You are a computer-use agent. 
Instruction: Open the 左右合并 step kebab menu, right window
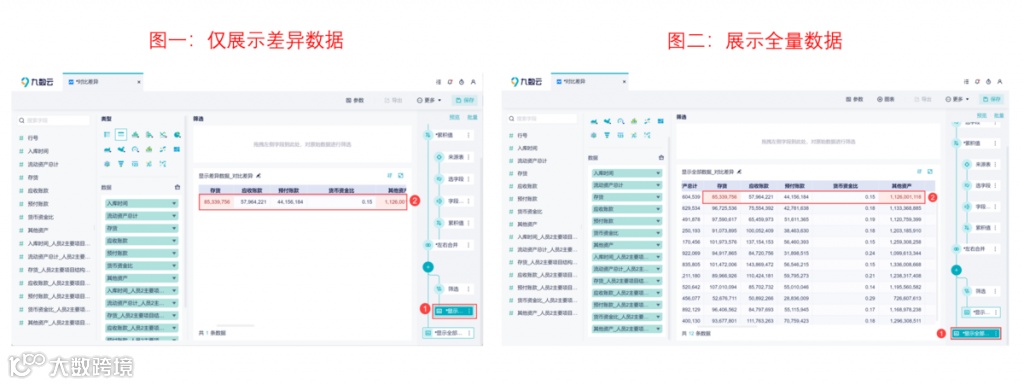996,249
